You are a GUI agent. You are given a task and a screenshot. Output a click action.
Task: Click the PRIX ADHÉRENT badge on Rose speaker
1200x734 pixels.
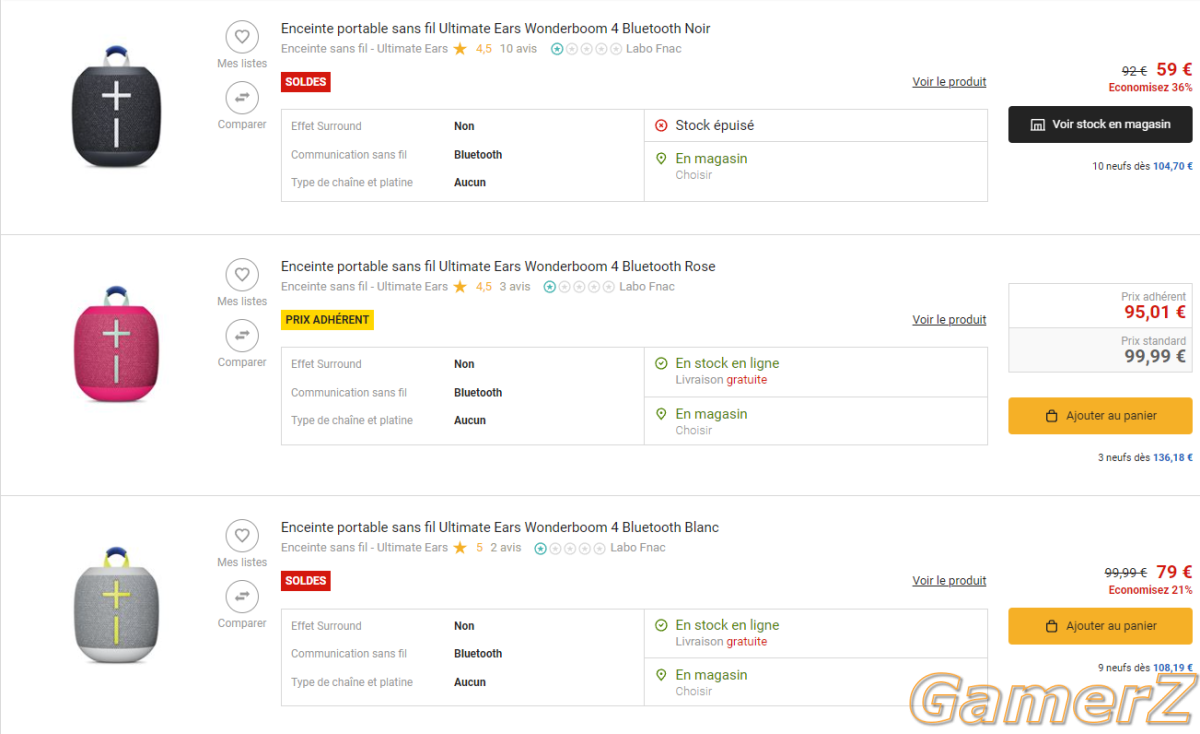click(327, 320)
